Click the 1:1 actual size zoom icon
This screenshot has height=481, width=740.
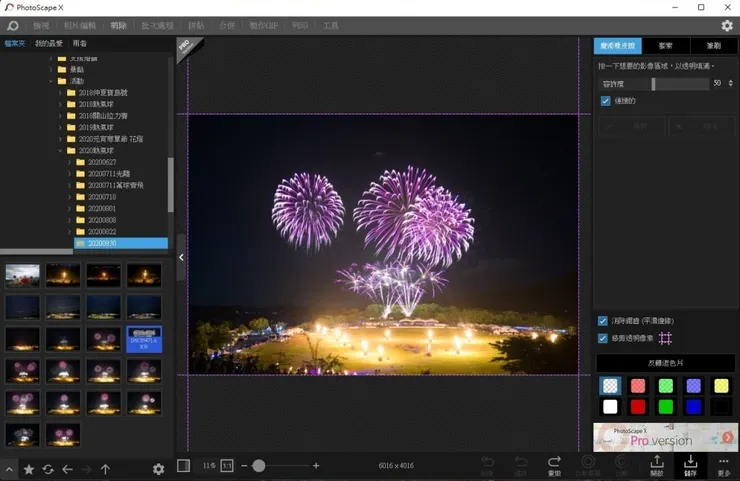[x=227, y=466]
